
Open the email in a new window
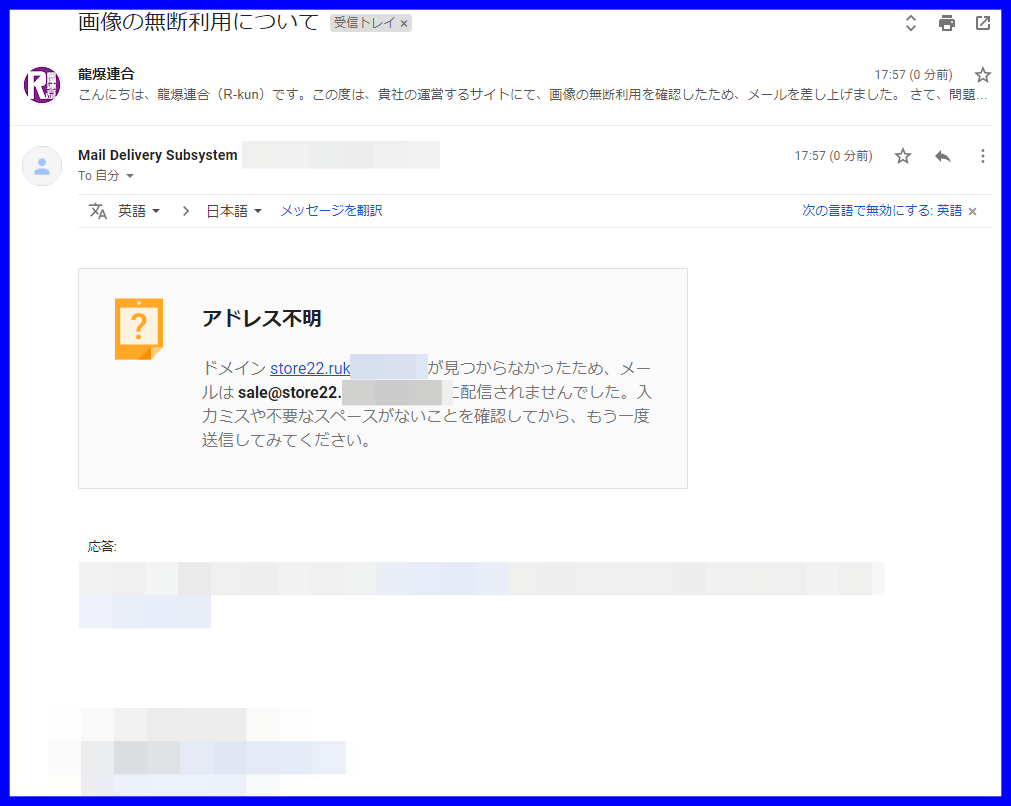pos(982,22)
